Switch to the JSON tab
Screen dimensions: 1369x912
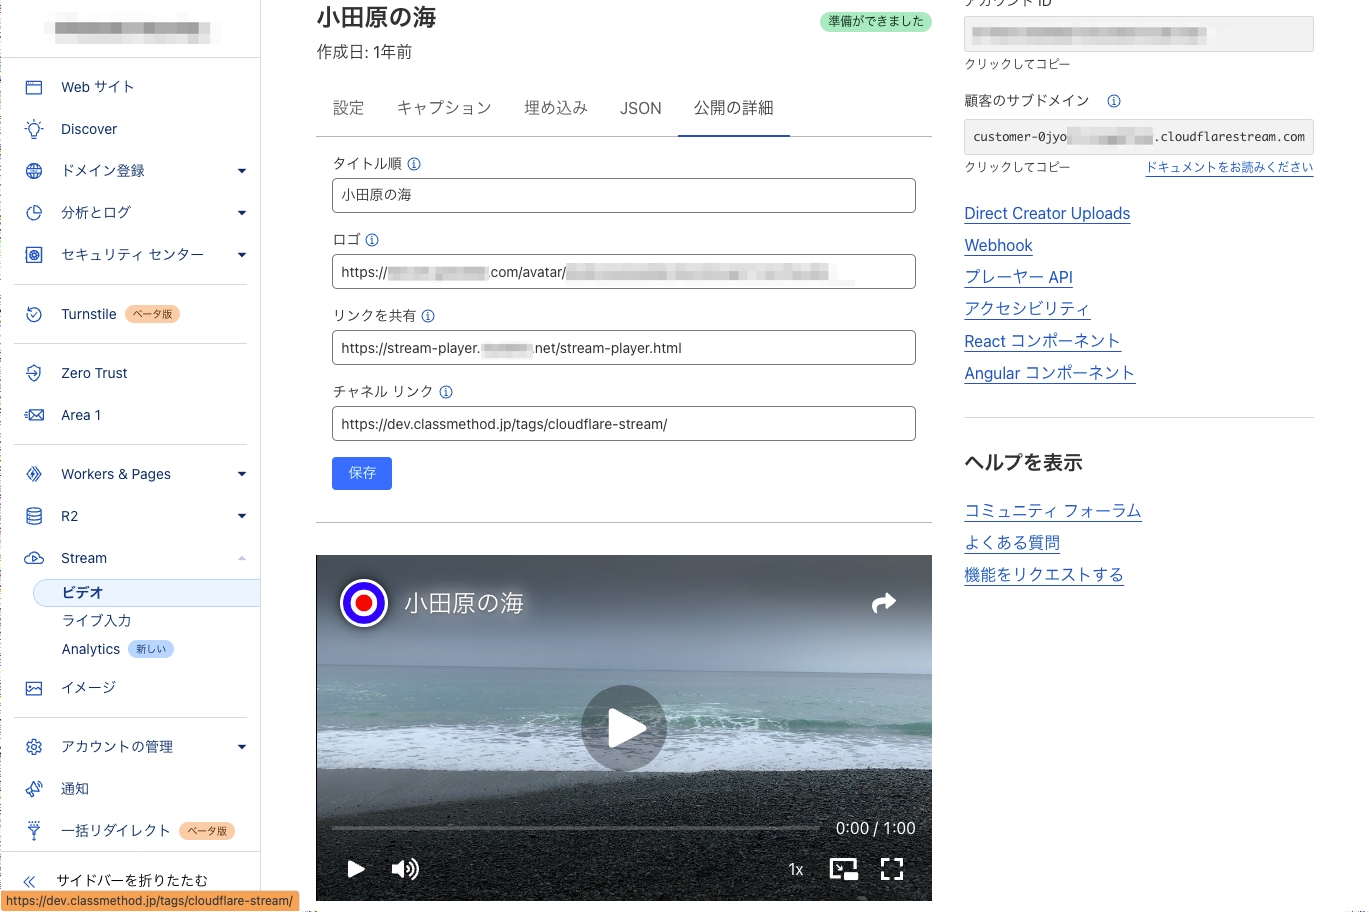[x=640, y=107]
